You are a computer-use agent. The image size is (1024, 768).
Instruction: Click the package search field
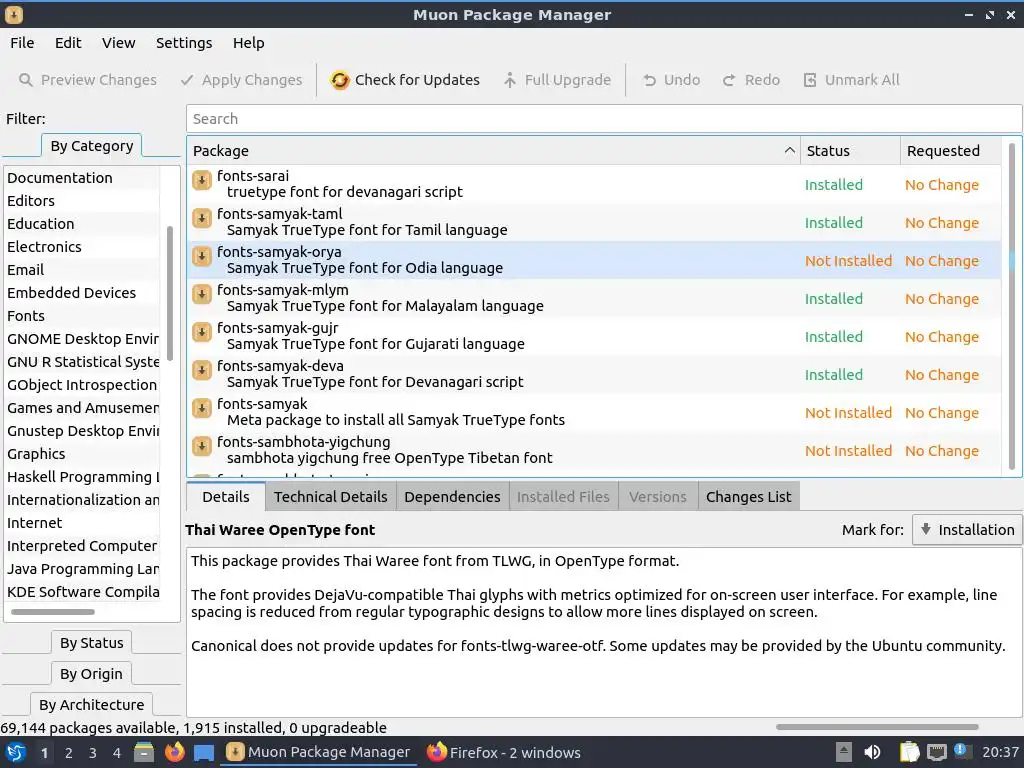(x=604, y=119)
